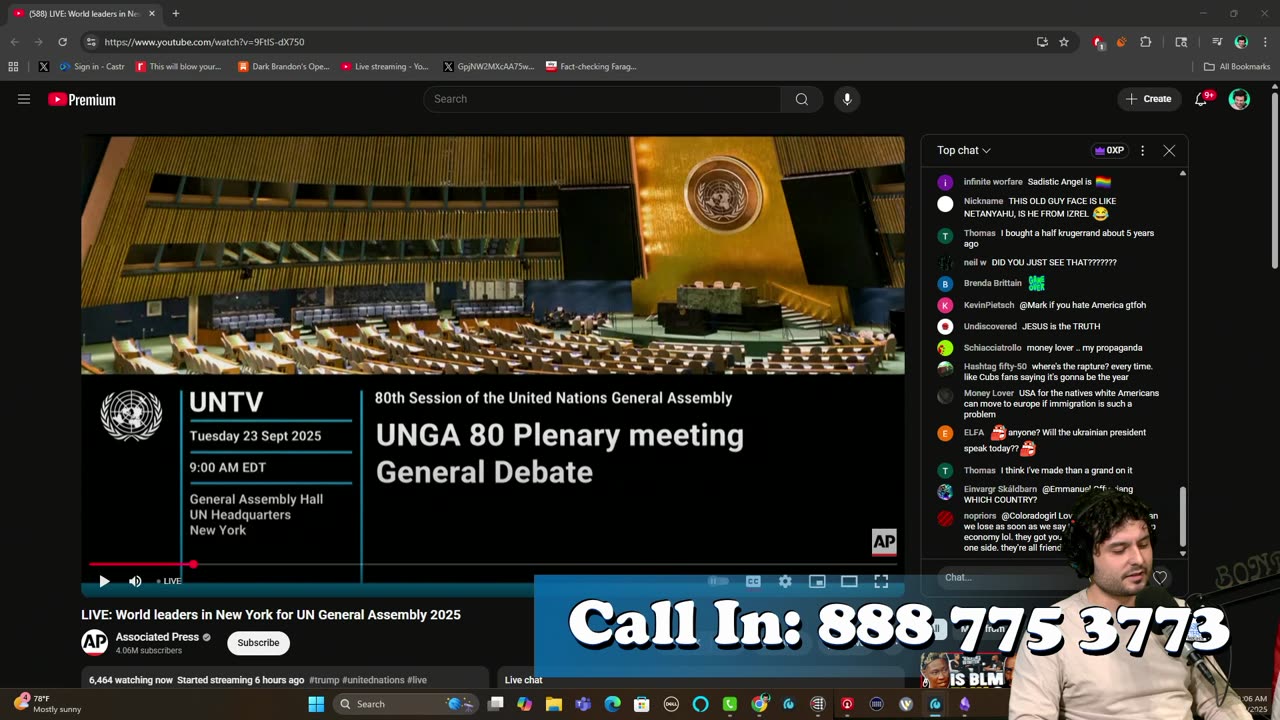The image size is (1280, 720).
Task: Open a new browser tab
Action: (176, 13)
